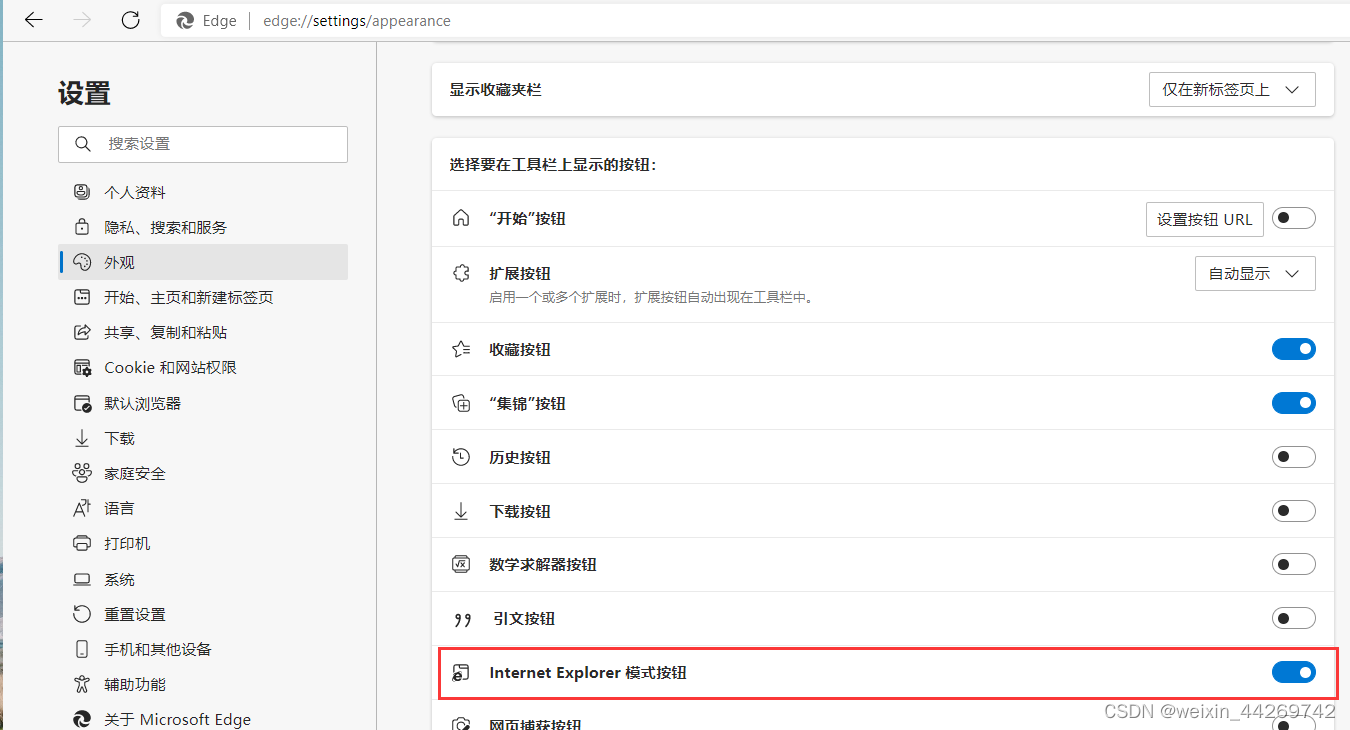The image size is (1350, 730).
Task: Click the download arrow icon in sidebar for 下载
Action: 81,438
